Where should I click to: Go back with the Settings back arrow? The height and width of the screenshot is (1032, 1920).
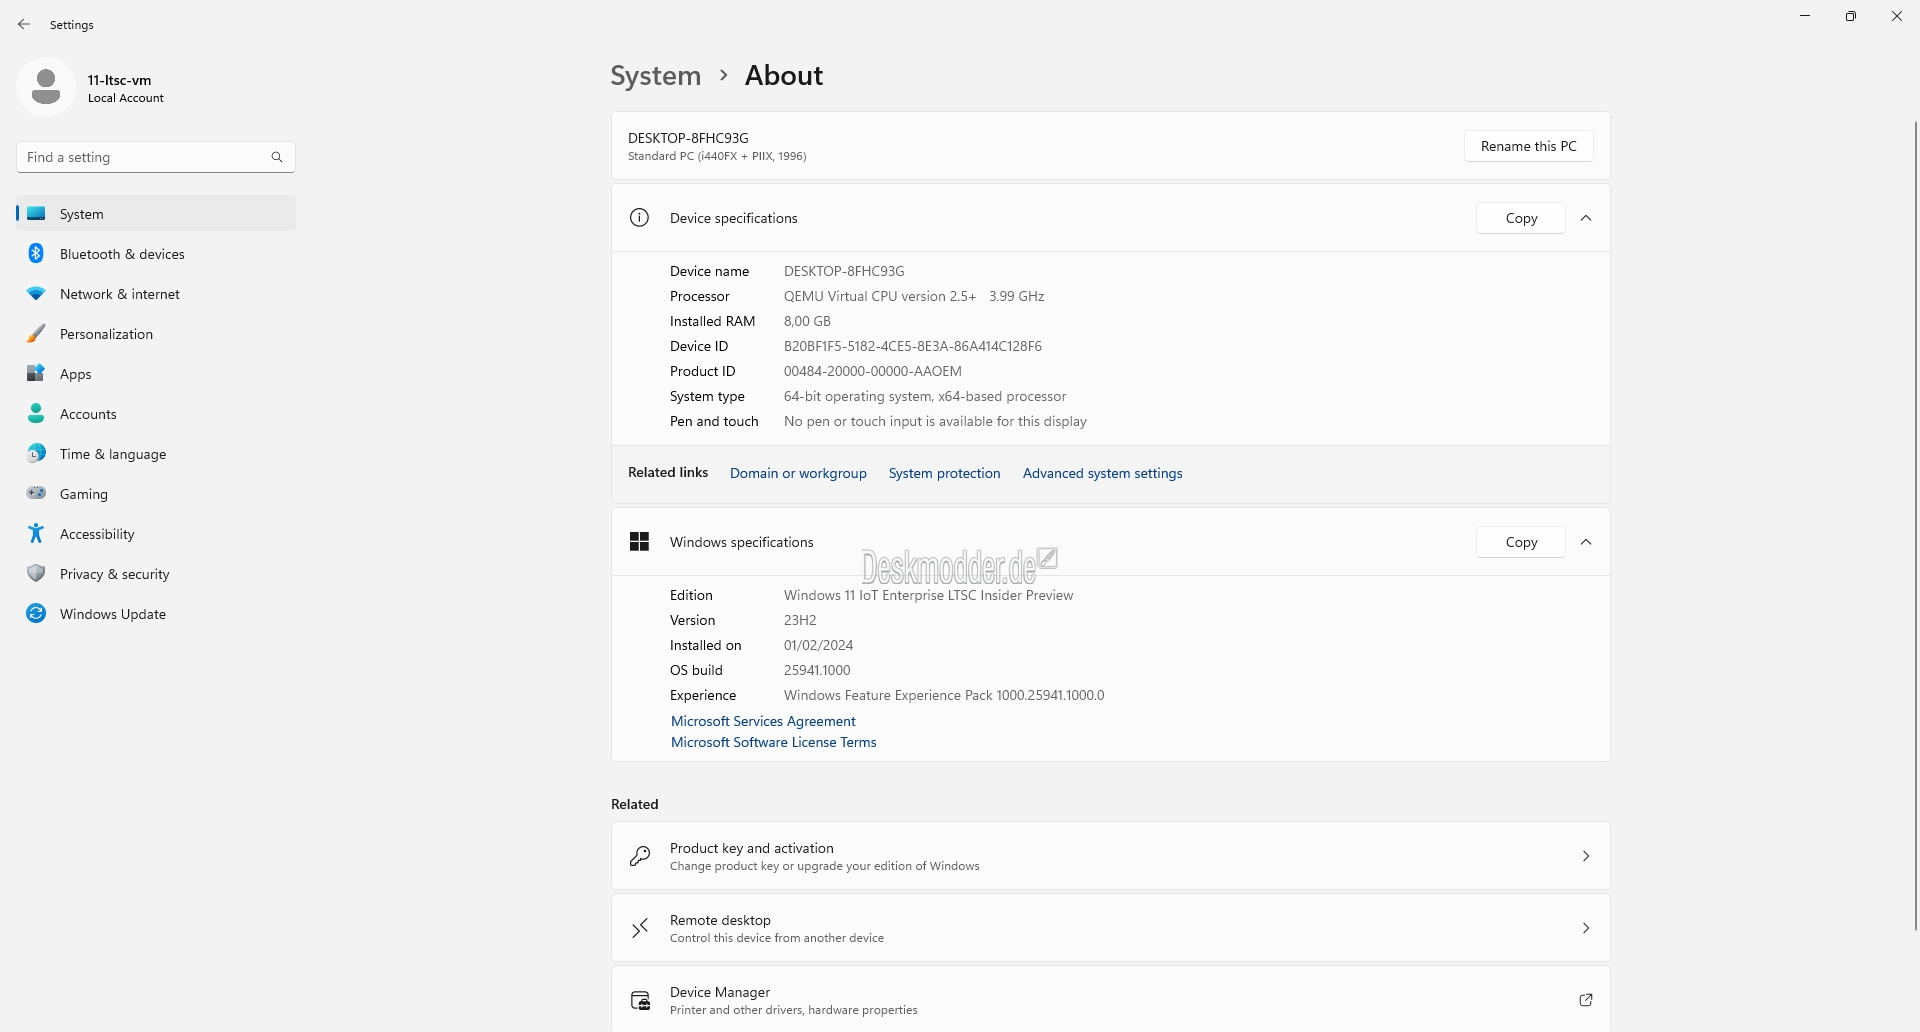coord(24,24)
